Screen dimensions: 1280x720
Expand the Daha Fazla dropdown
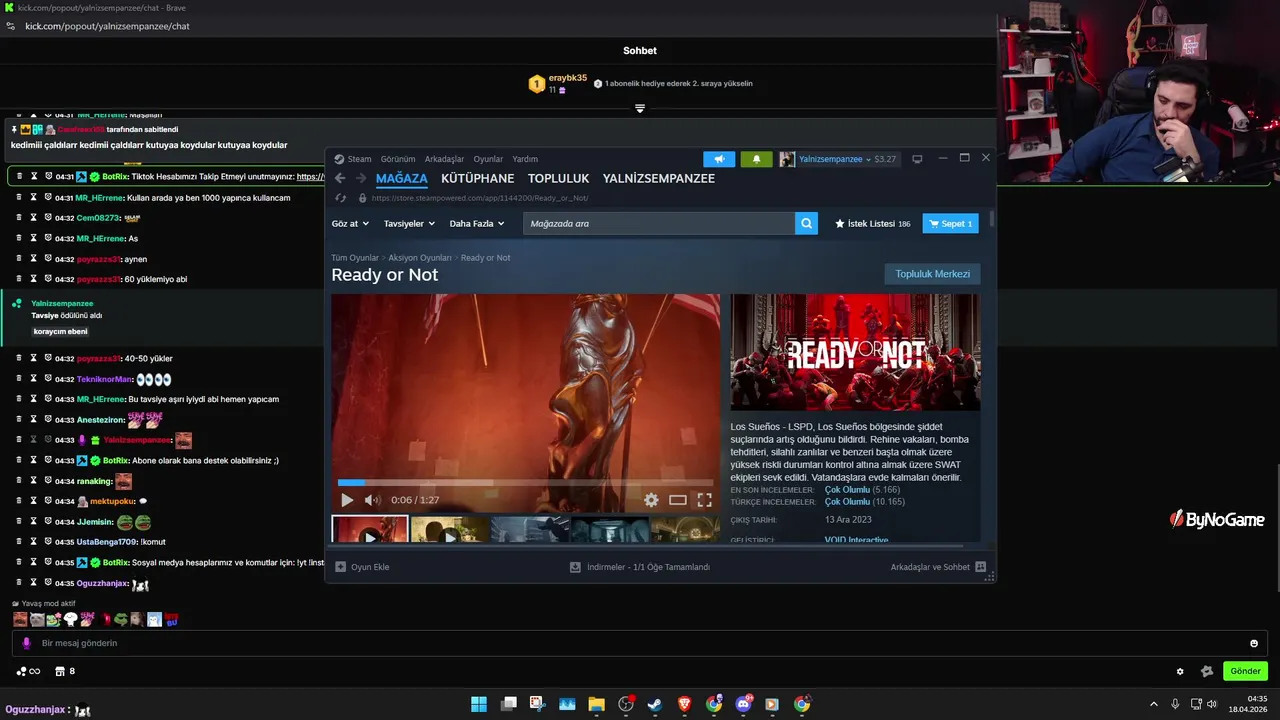[x=477, y=224]
